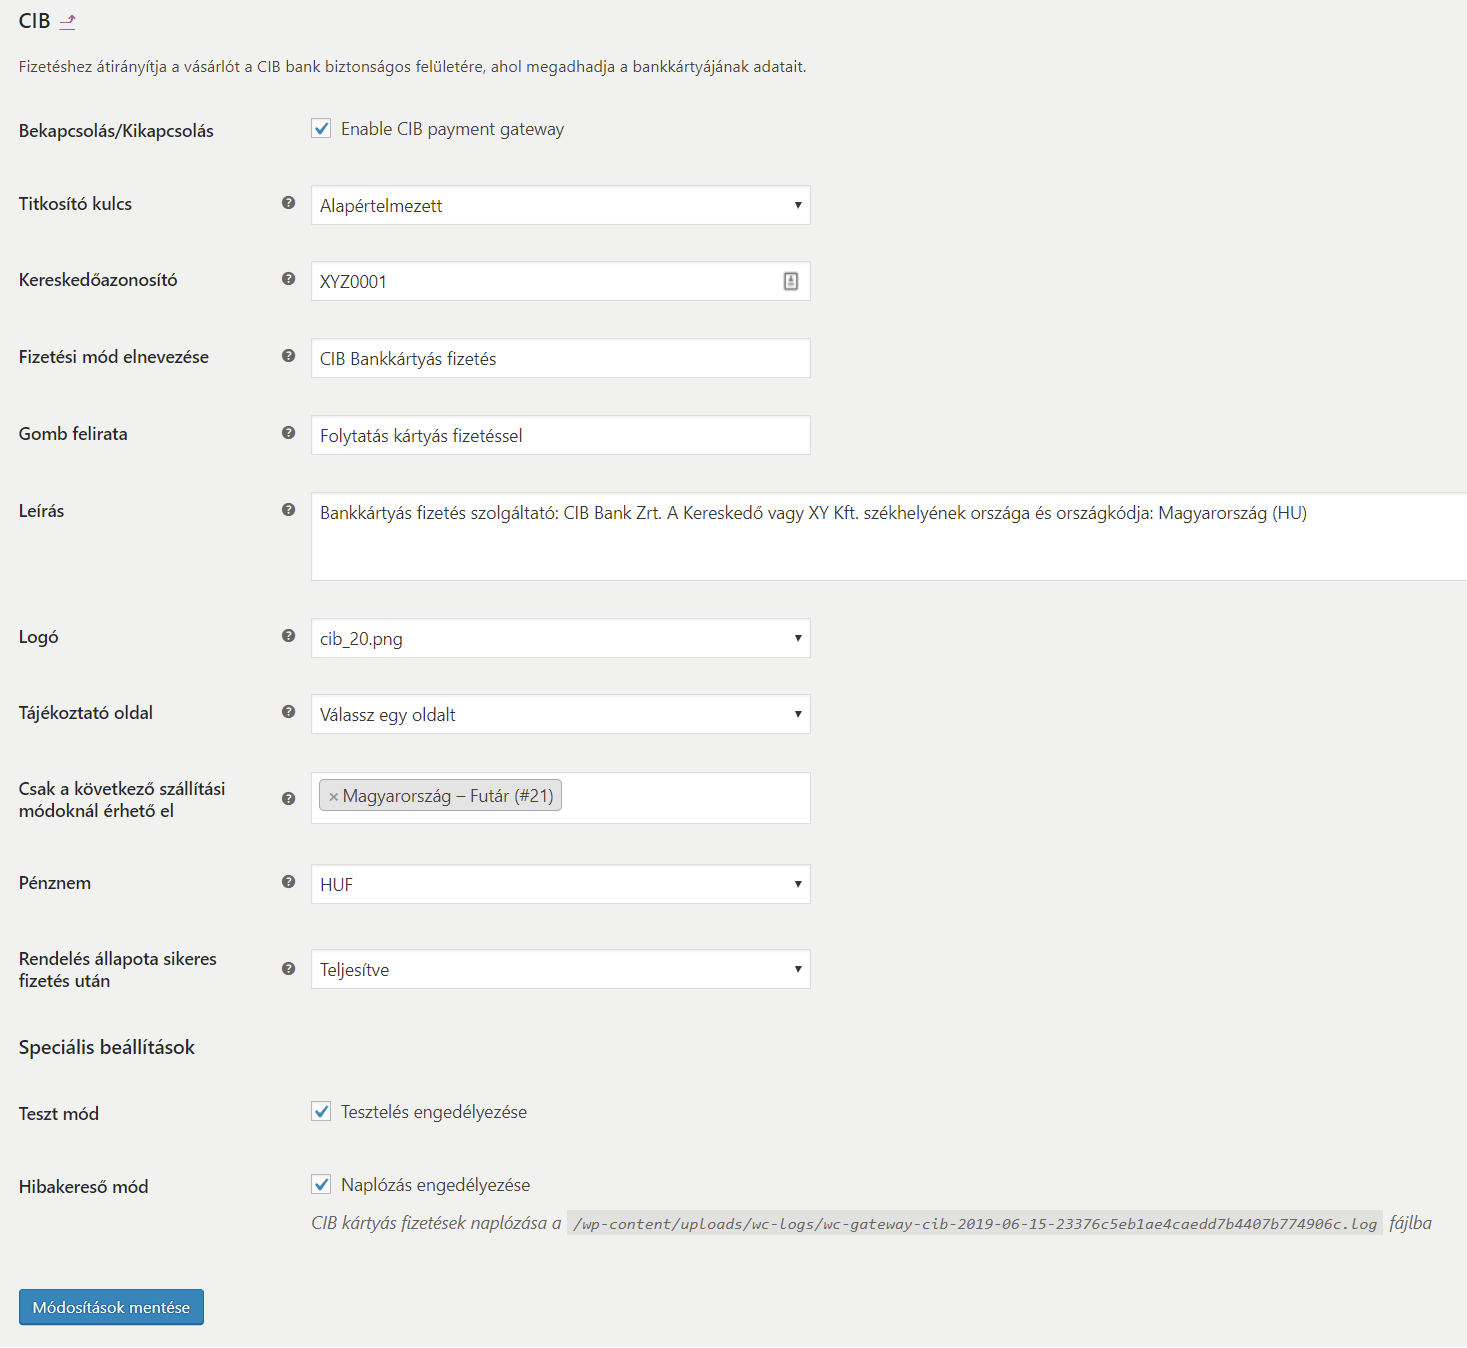Viewport: 1467px width, 1348px height.
Task: Click help icon for Fizetési mód elnevezése
Action: point(288,356)
